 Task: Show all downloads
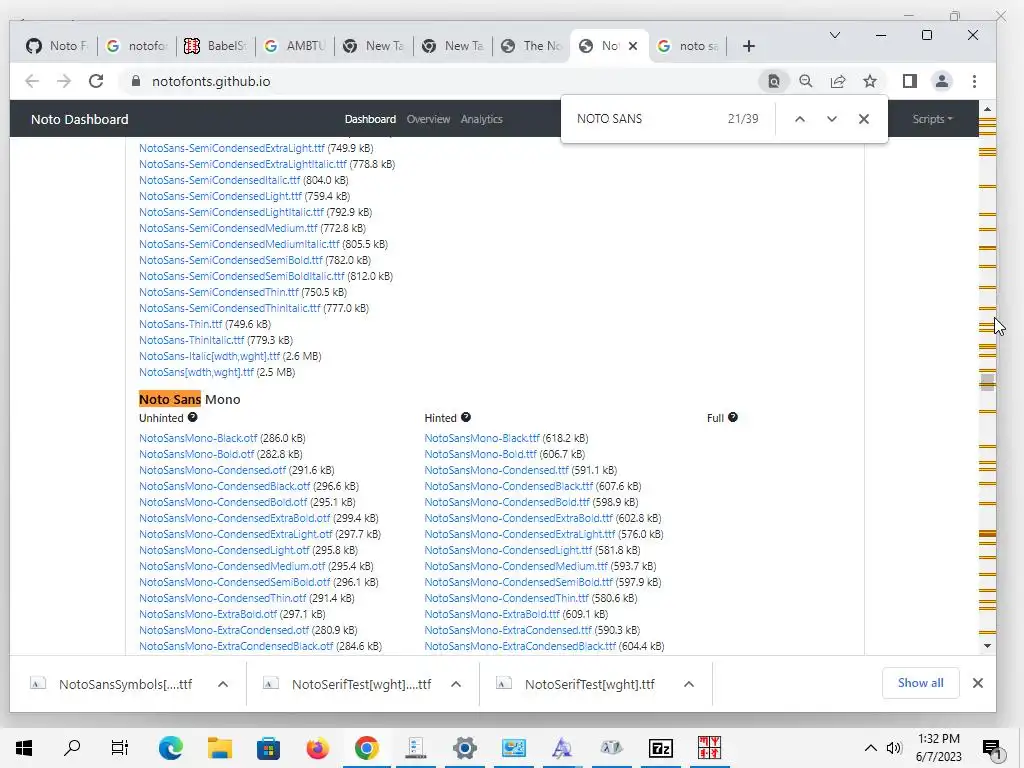pyautogui.click(x=920, y=683)
